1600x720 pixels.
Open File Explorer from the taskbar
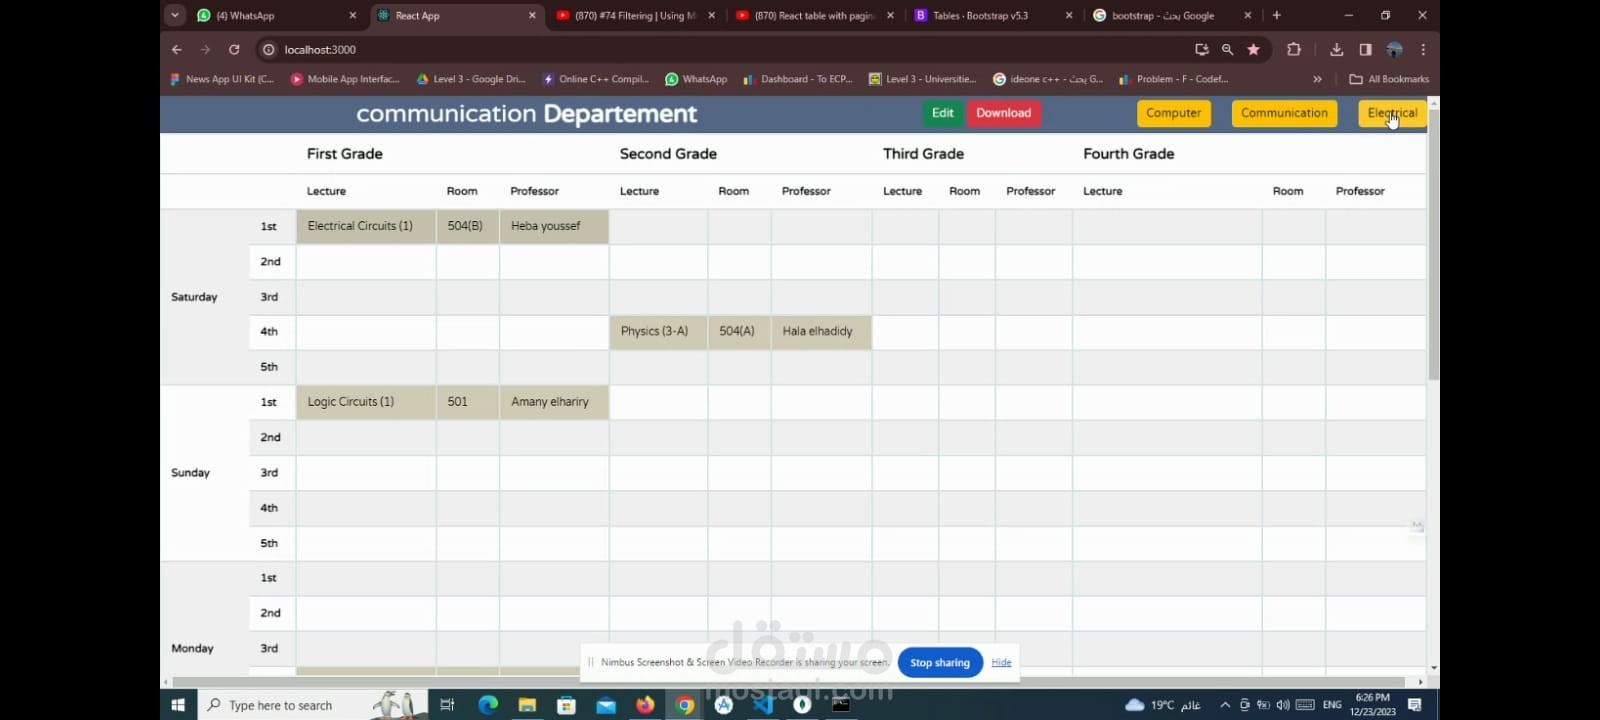[x=527, y=705]
